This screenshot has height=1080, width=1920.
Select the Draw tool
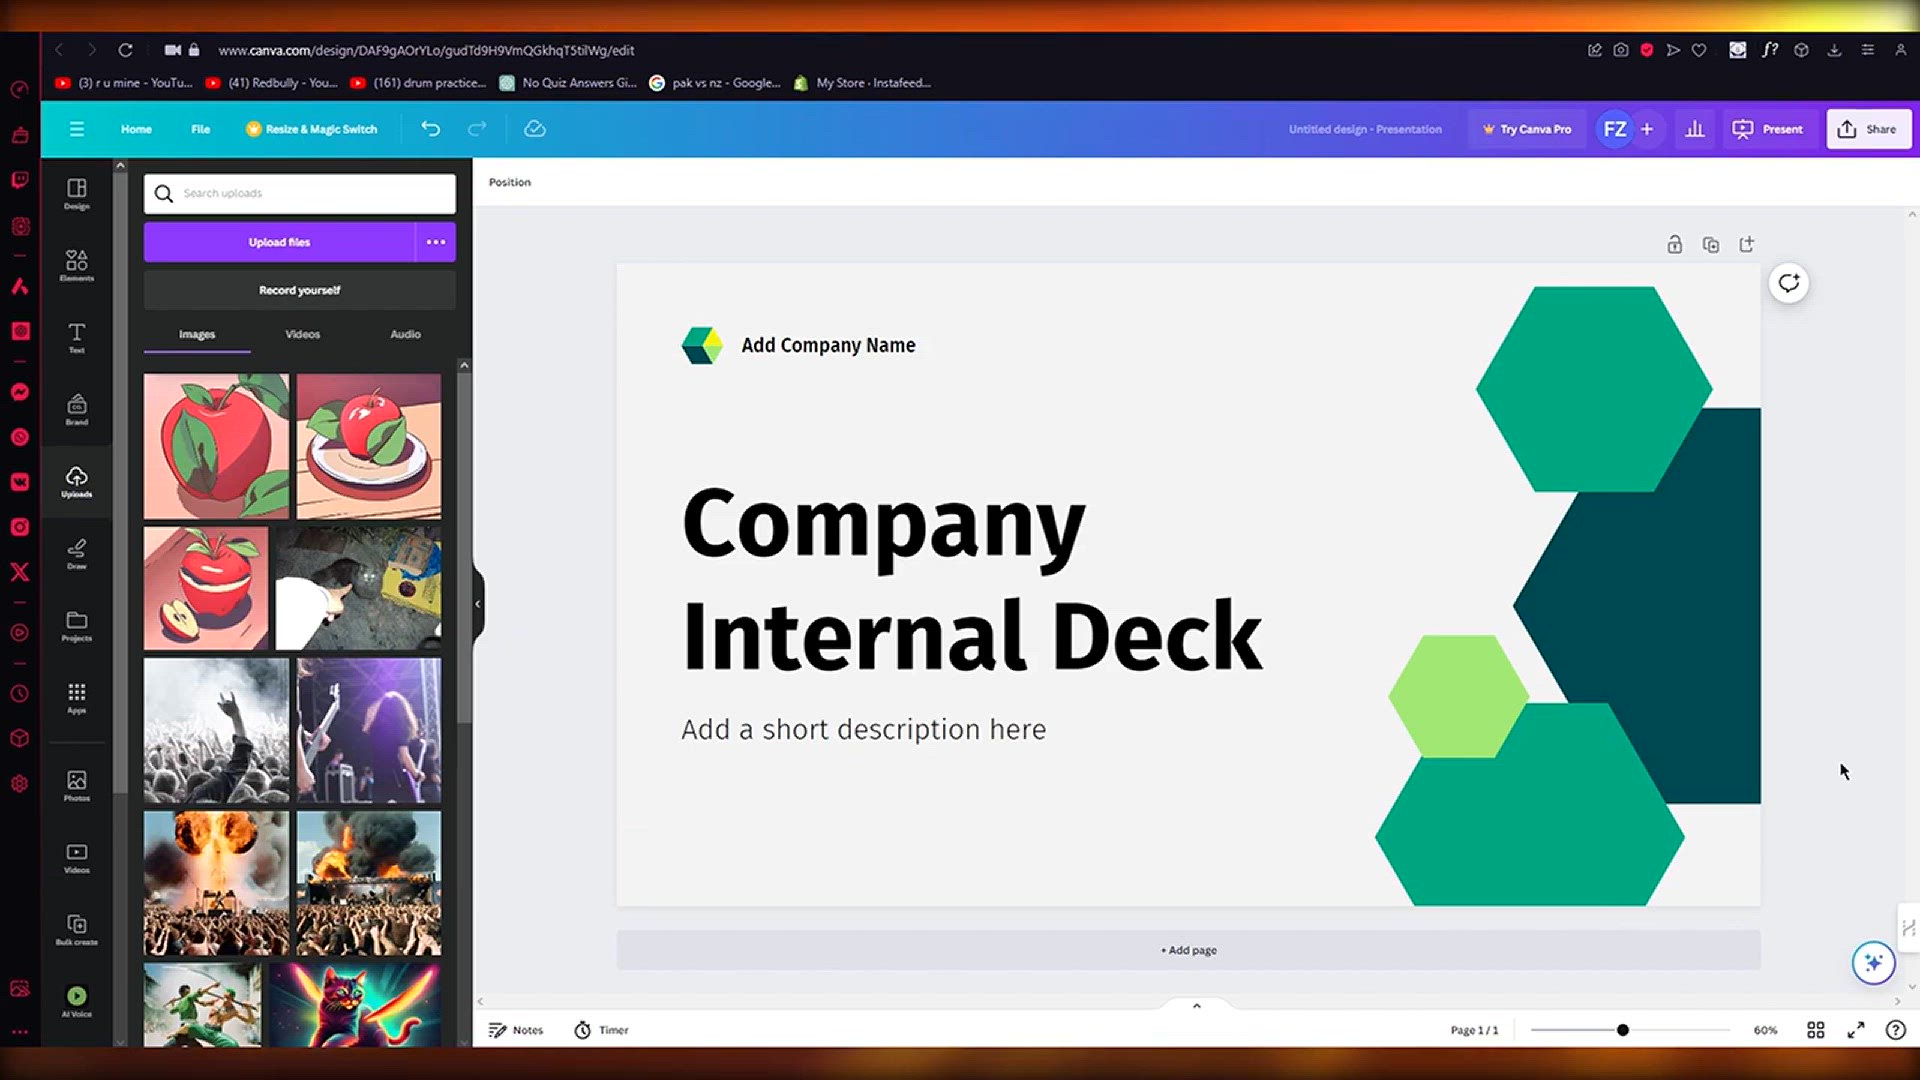coord(76,554)
